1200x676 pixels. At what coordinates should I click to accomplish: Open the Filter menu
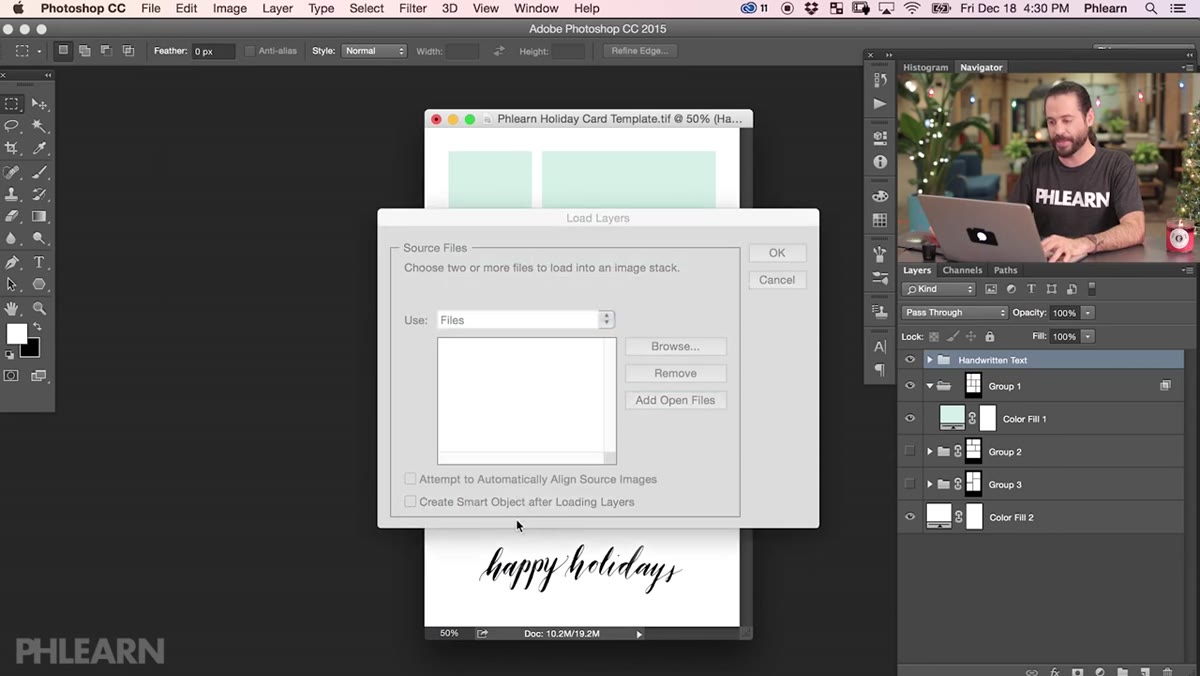pos(413,8)
